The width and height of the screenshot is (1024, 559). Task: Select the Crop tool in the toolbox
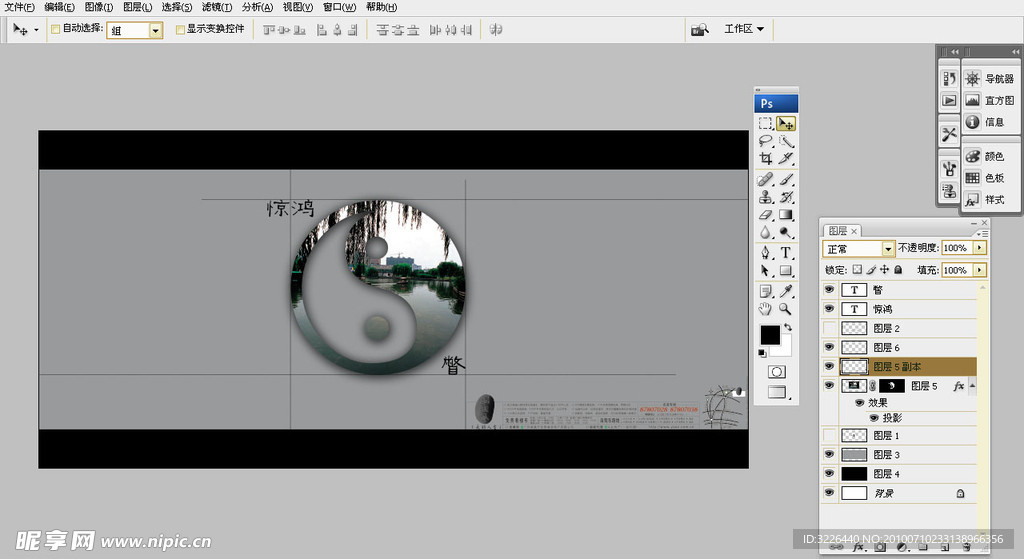(765, 159)
